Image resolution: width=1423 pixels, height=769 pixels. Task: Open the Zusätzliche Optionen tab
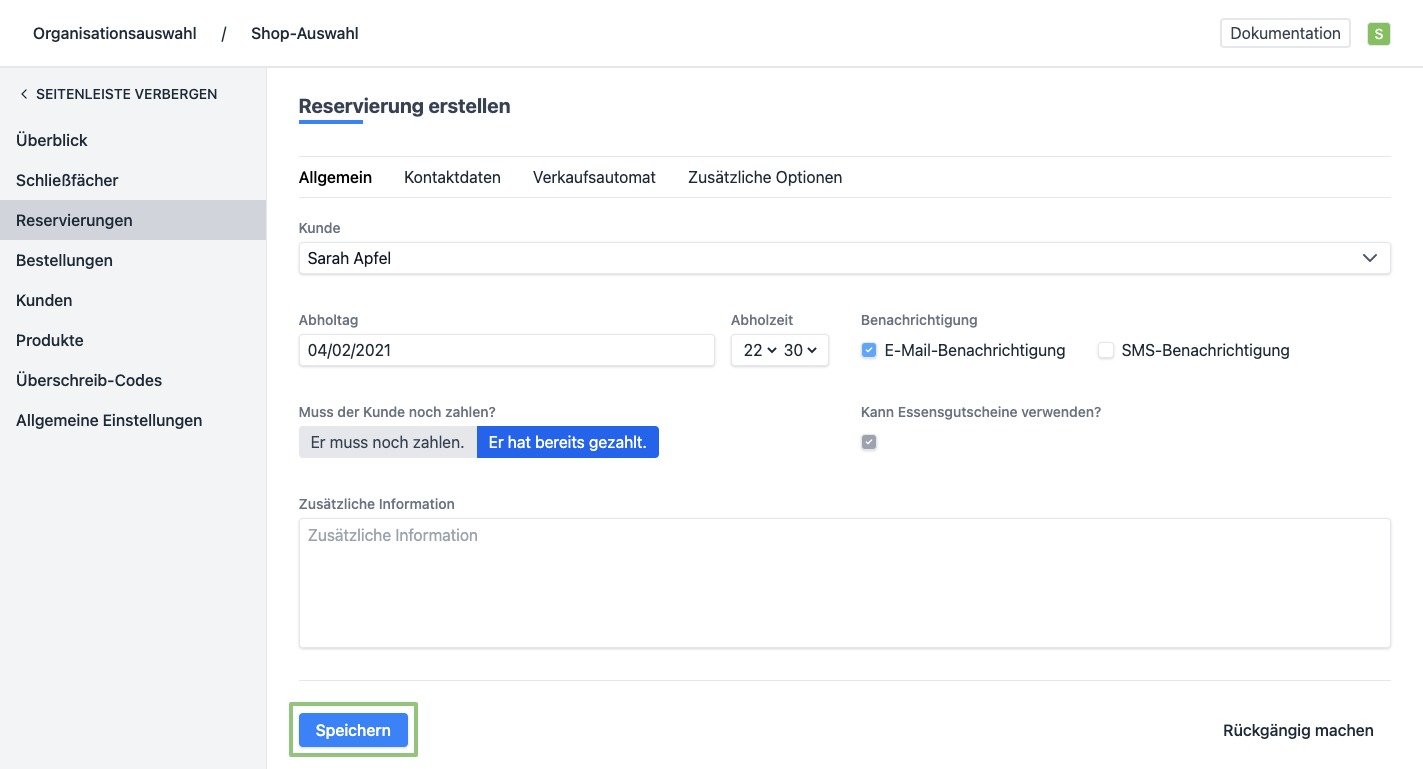point(765,177)
